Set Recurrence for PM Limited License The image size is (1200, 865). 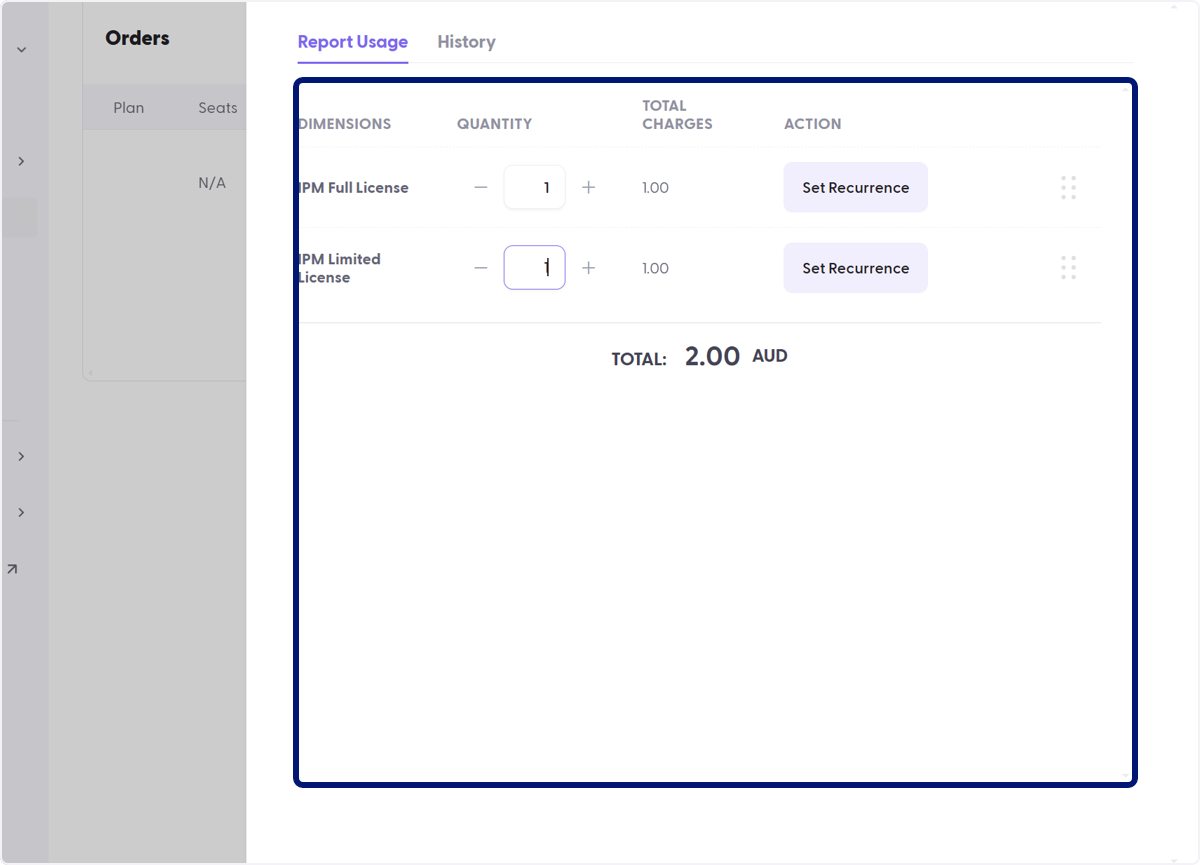[855, 268]
